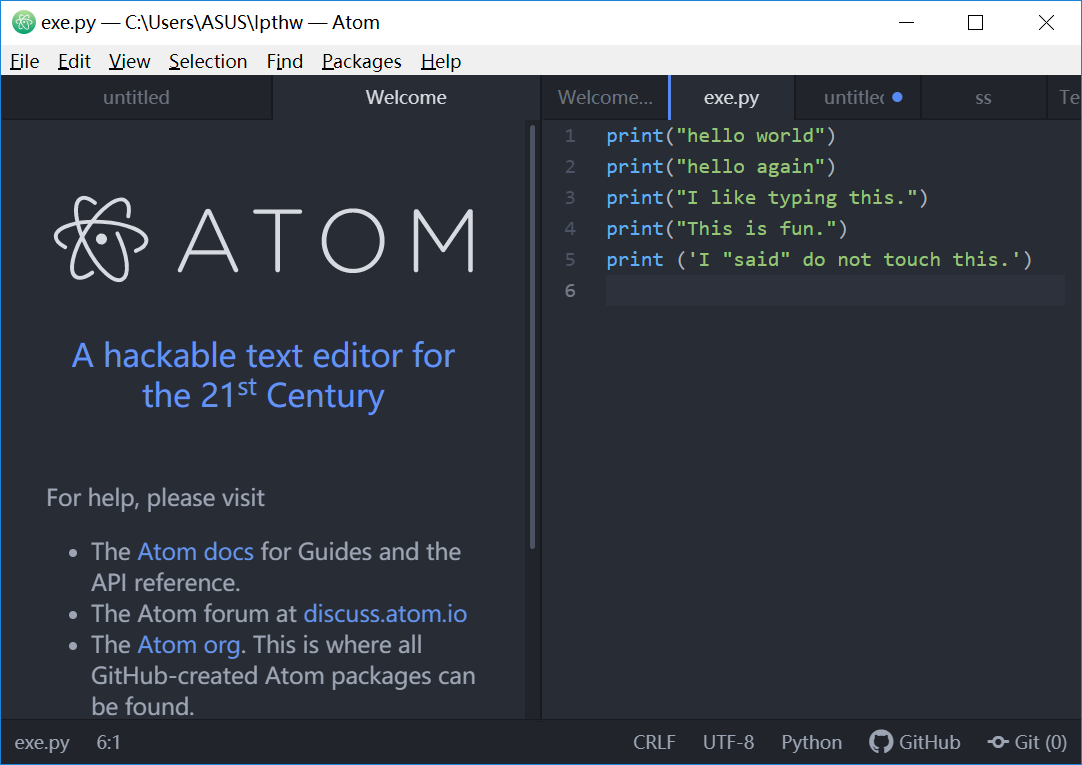Change line endings via the CRLF selector

(654, 742)
